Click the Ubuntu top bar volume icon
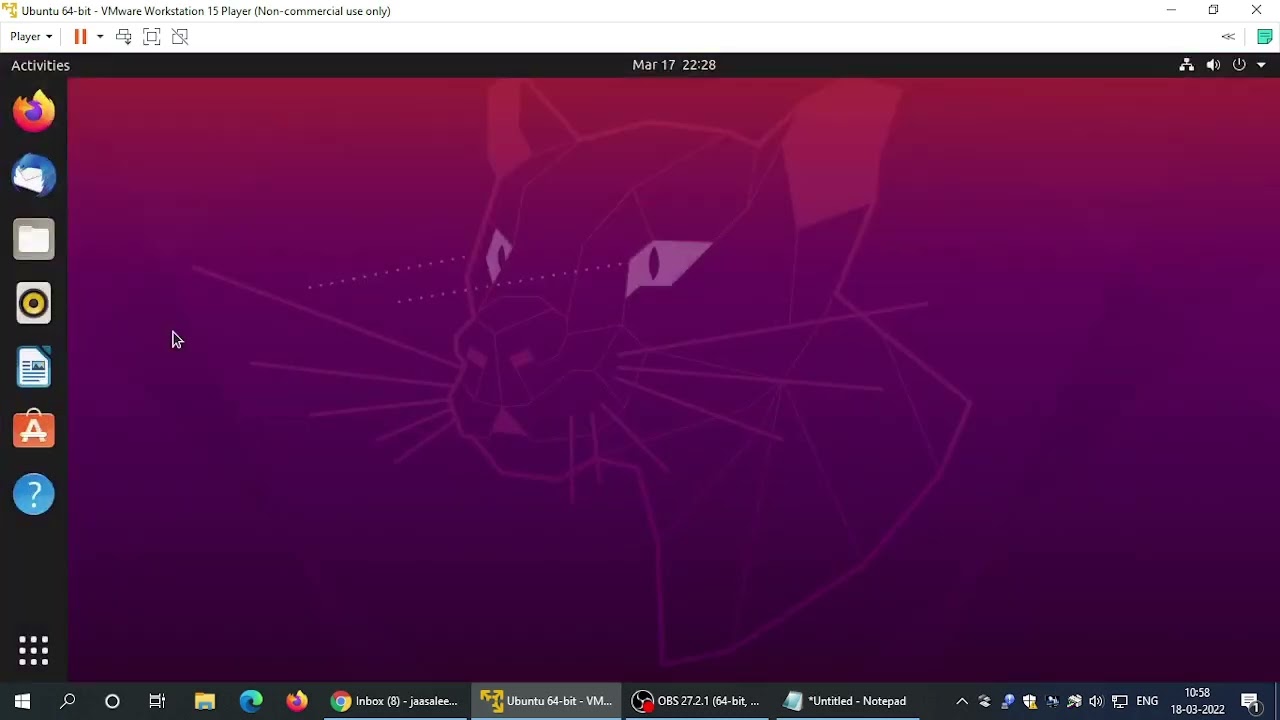 pos(1213,65)
